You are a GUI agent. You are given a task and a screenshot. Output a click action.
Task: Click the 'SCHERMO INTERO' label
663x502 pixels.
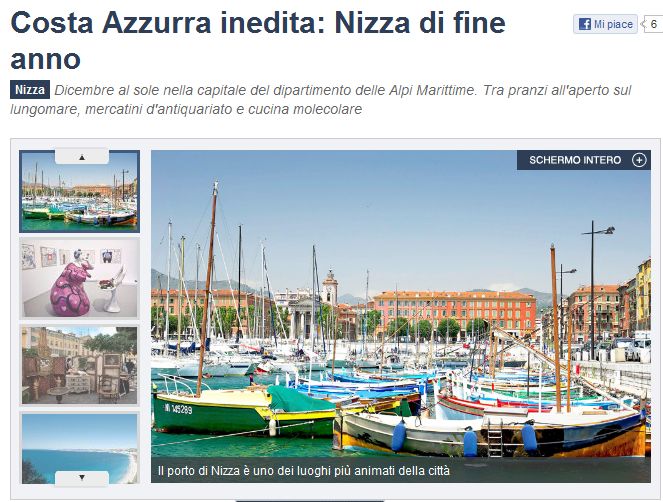point(575,160)
